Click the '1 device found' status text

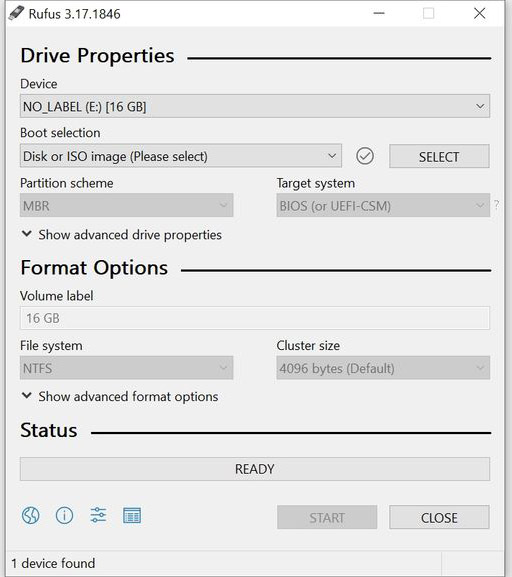point(53,563)
